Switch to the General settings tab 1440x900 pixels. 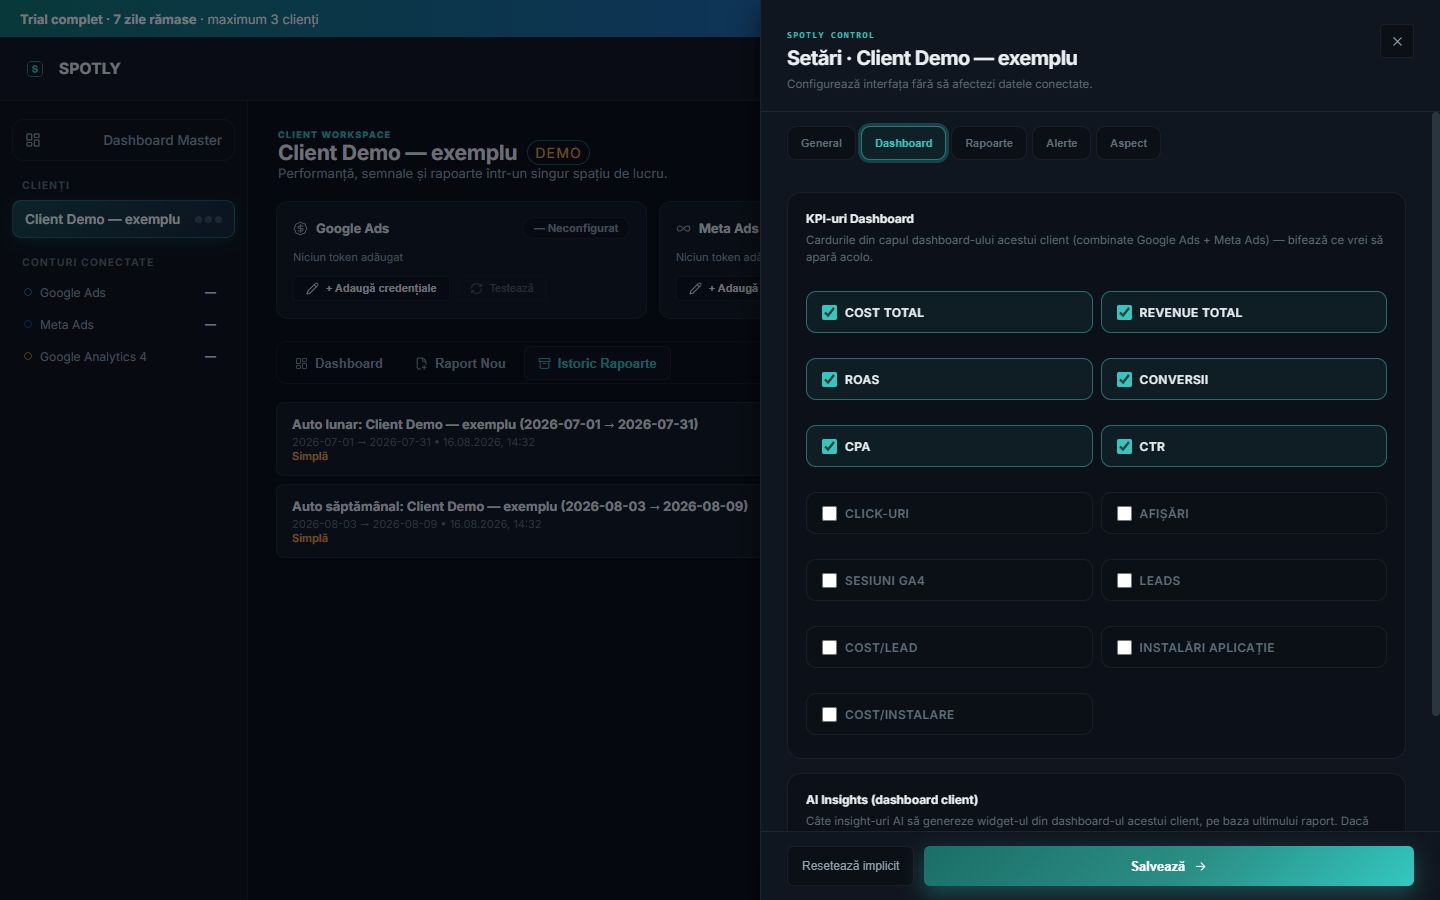click(821, 143)
